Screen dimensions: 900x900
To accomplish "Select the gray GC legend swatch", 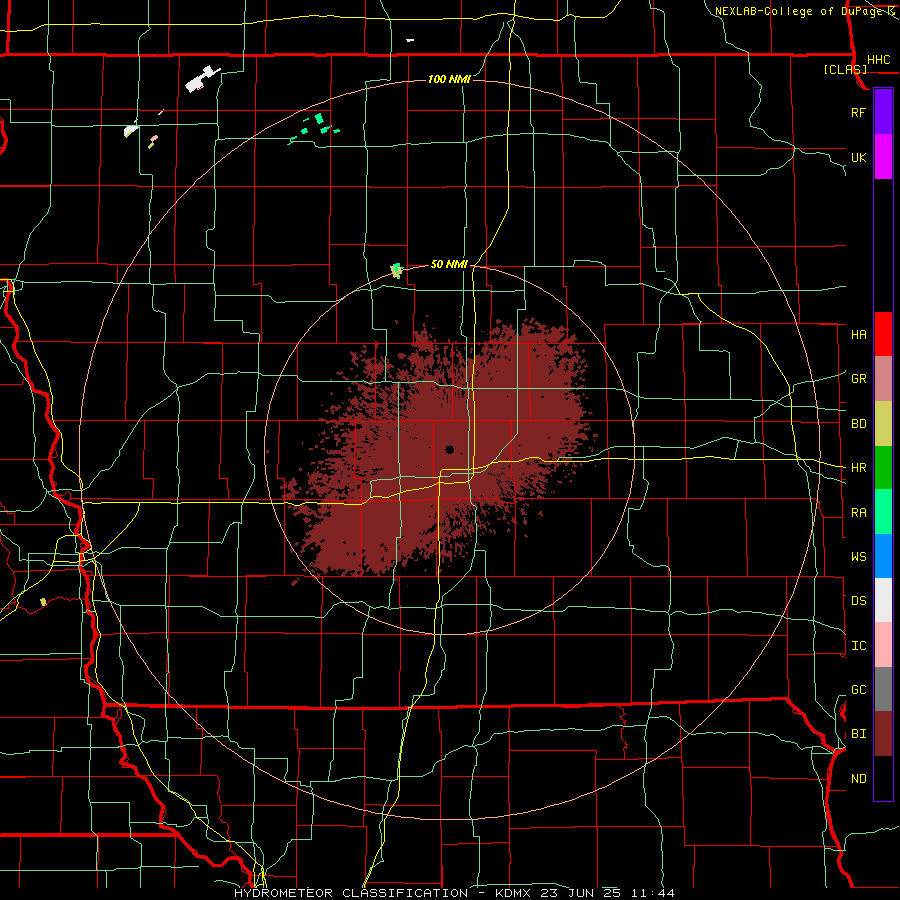I will (883, 689).
